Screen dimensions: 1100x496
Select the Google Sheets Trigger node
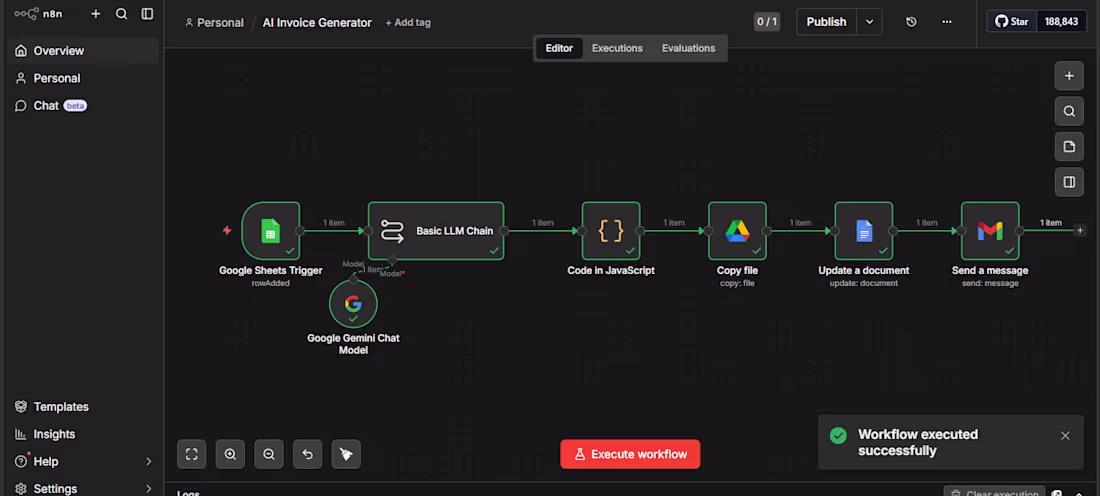271,231
